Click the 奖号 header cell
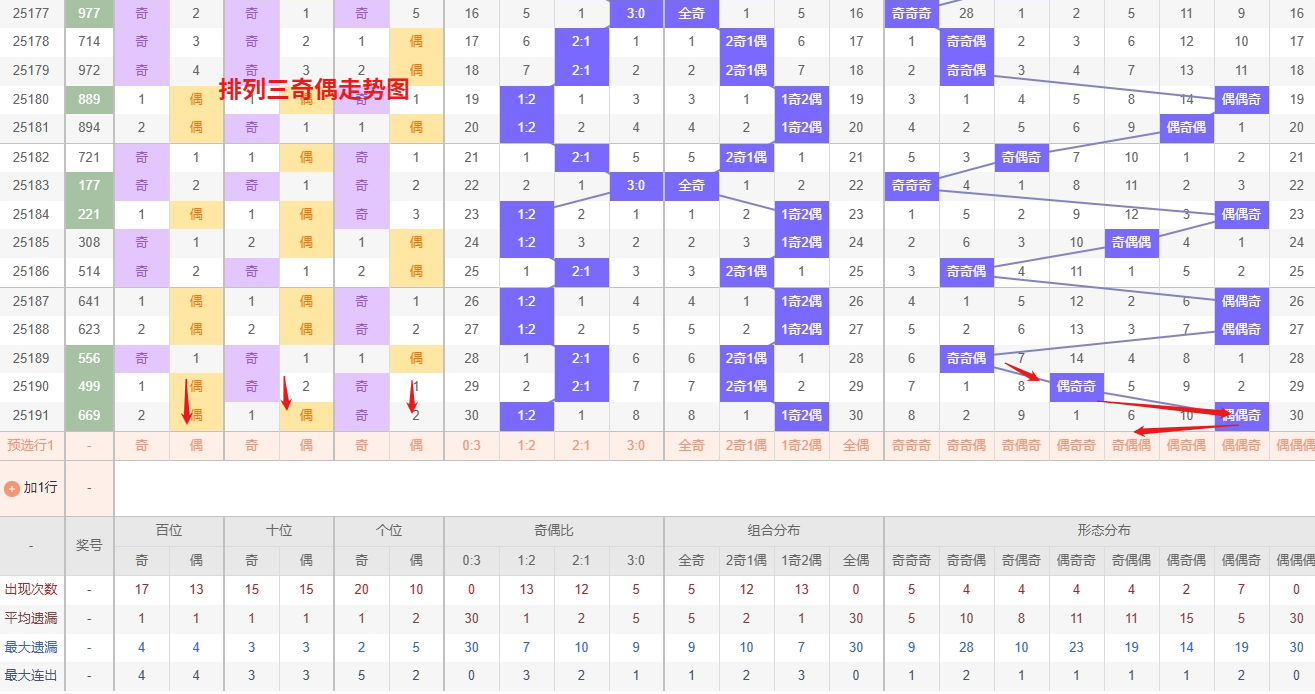The image size is (1315, 694). (89, 546)
